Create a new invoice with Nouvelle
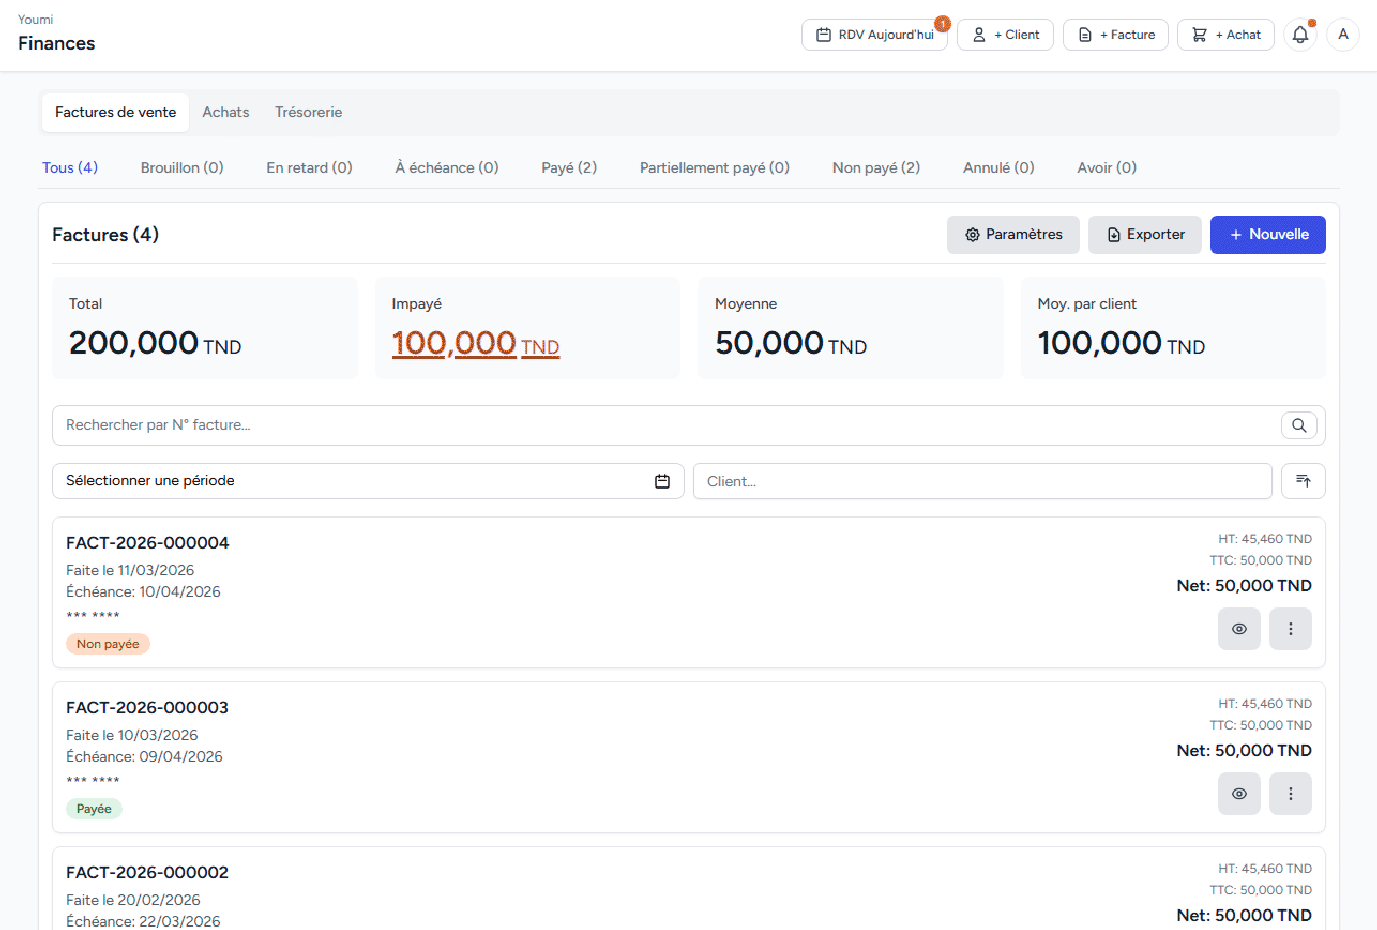Image resolution: width=1377 pixels, height=930 pixels. 1267,235
